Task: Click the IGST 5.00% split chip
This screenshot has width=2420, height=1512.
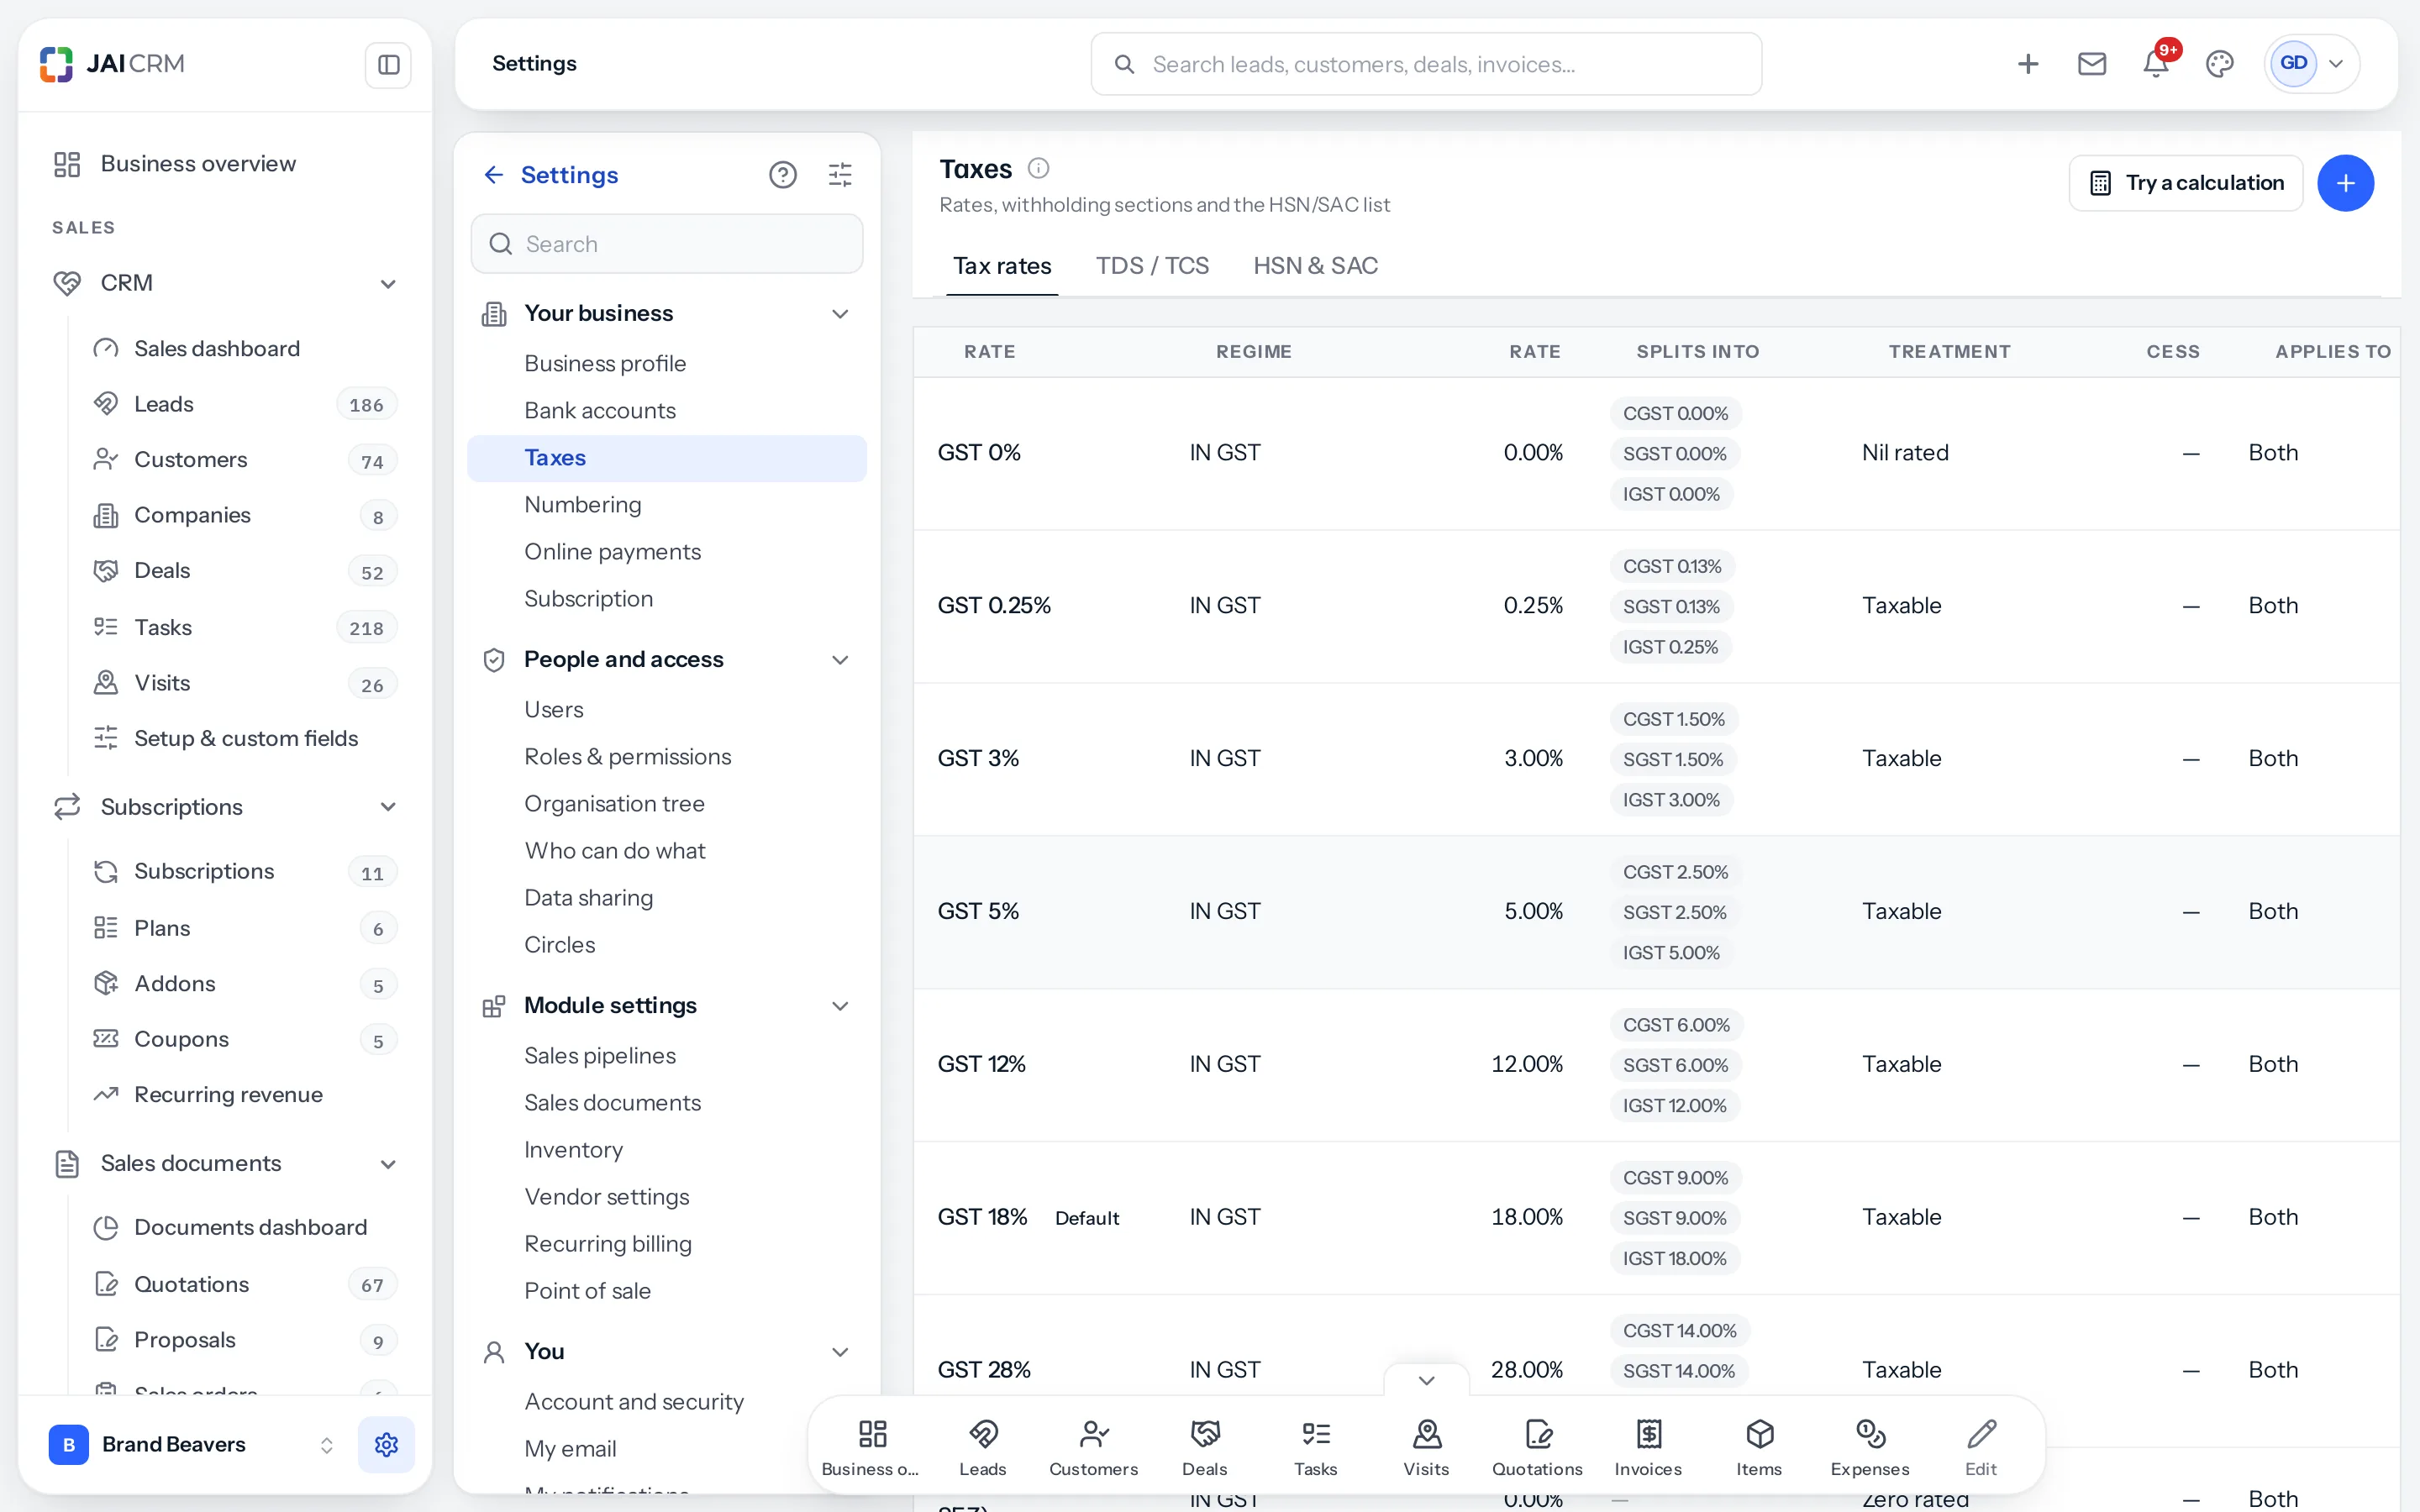Action: (x=1671, y=953)
